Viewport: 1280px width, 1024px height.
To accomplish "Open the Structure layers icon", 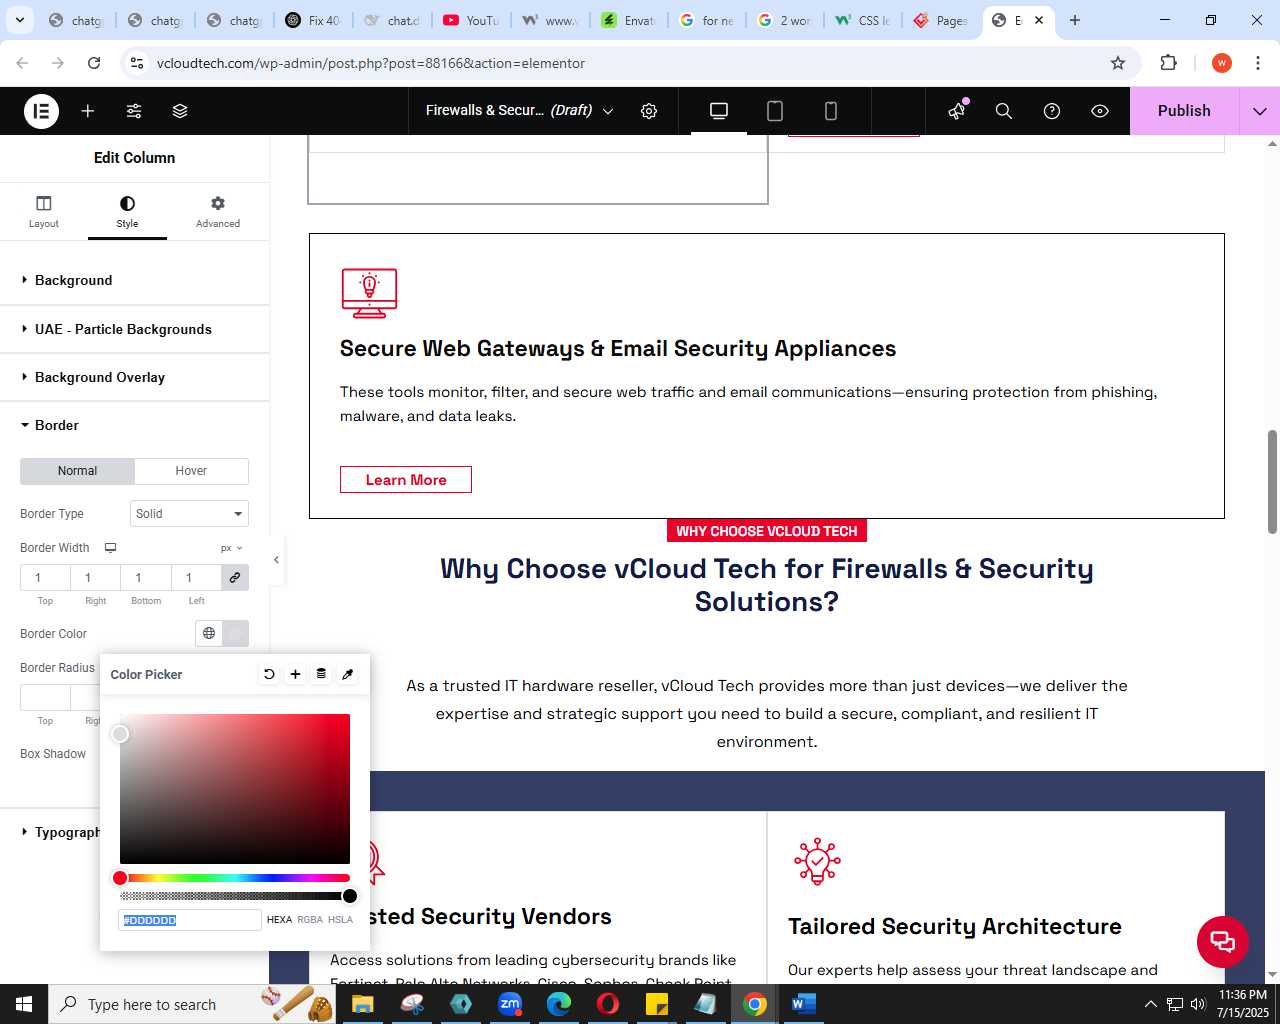I will (x=180, y=111).
